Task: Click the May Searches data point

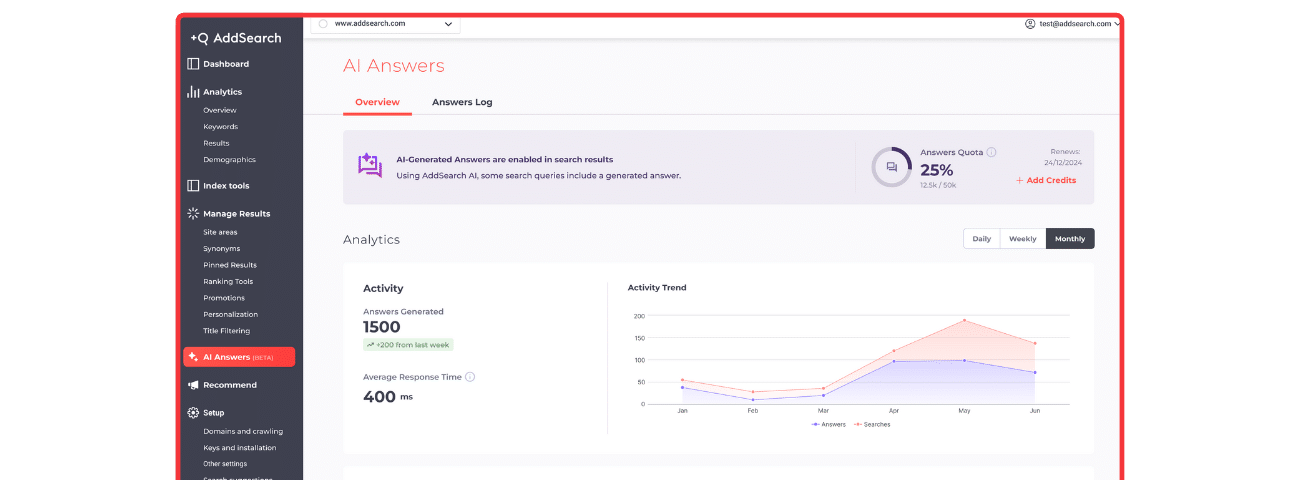Action: [964, 321]
